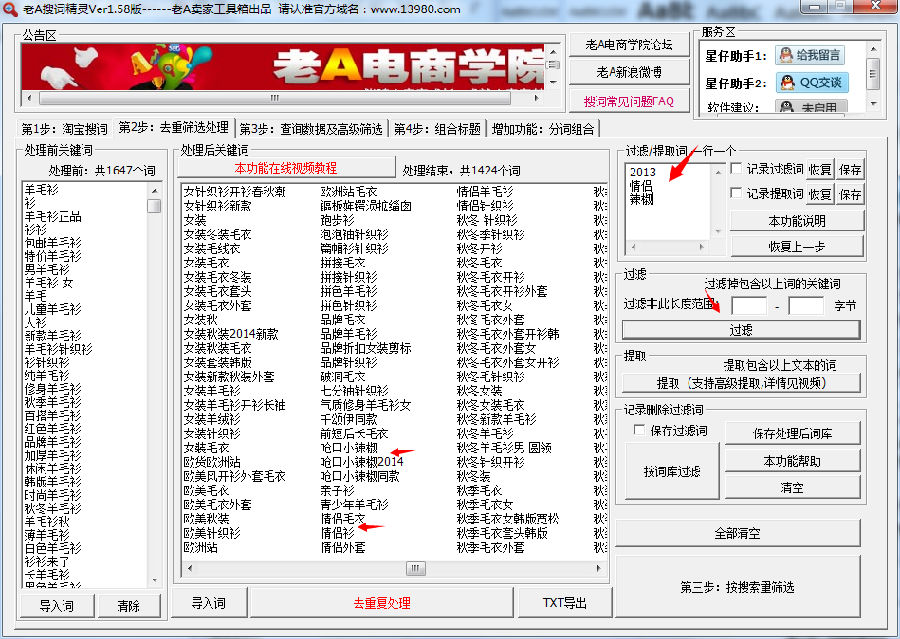The height and width of the screenshot is (639, 900).
Task: Click the 处理后关键词 horizontal scrollbar thumb
Action: [416, 568]
